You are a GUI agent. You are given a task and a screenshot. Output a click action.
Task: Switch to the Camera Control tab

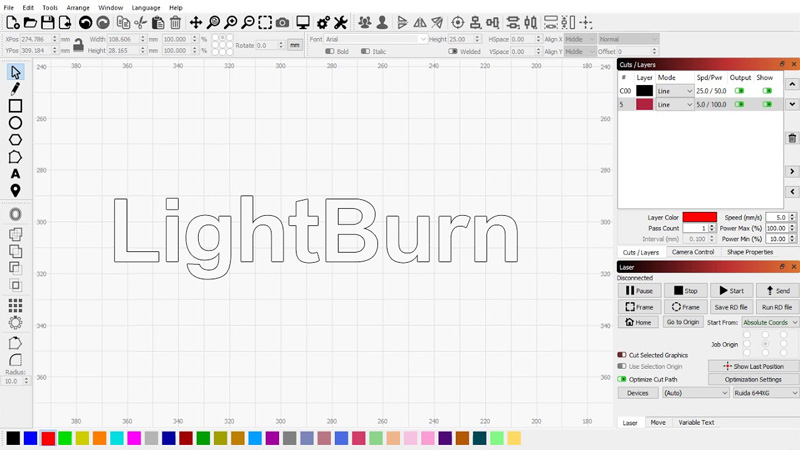tap(692, 252)
